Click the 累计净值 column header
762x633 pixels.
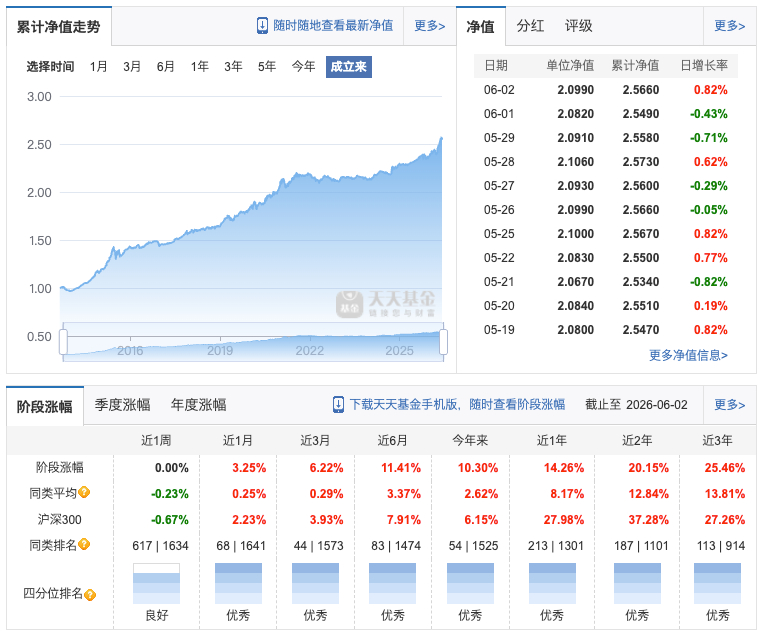pos(635,66)
